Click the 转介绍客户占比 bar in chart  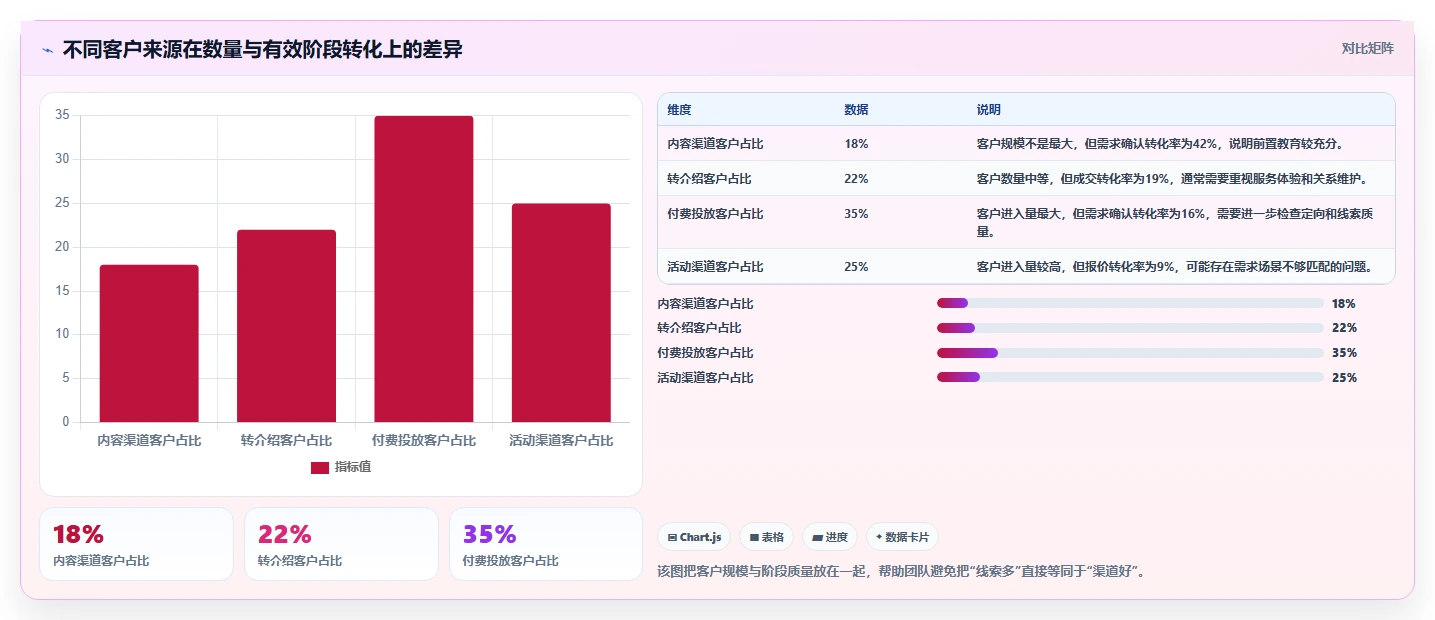tap(286, 326)
